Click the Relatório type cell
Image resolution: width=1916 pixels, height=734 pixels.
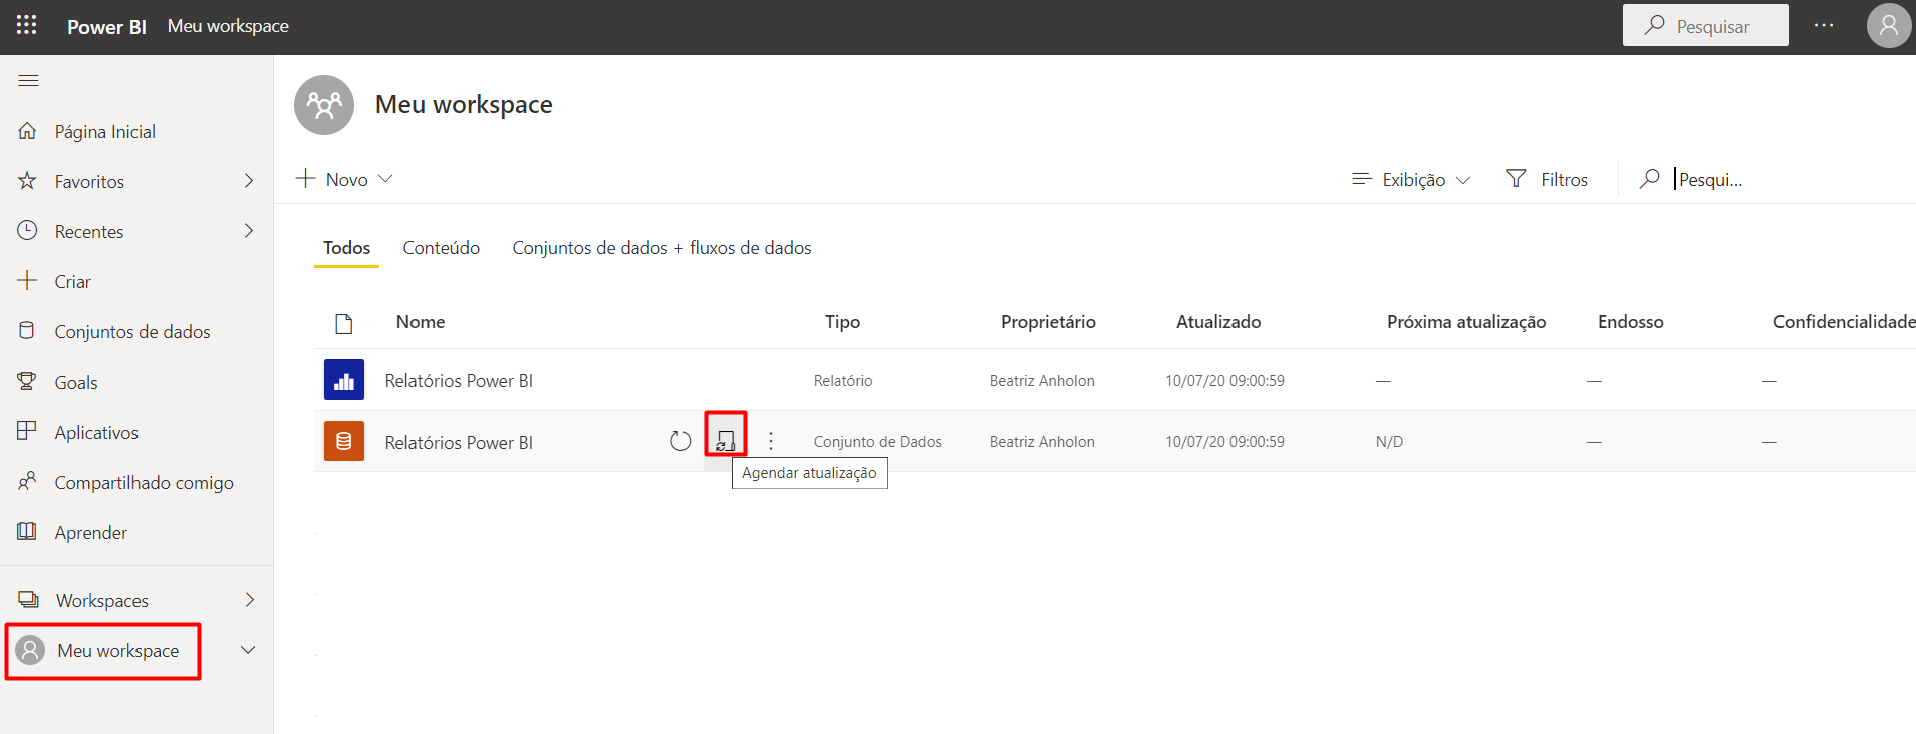pyautogui.click(x=843, y=381)
